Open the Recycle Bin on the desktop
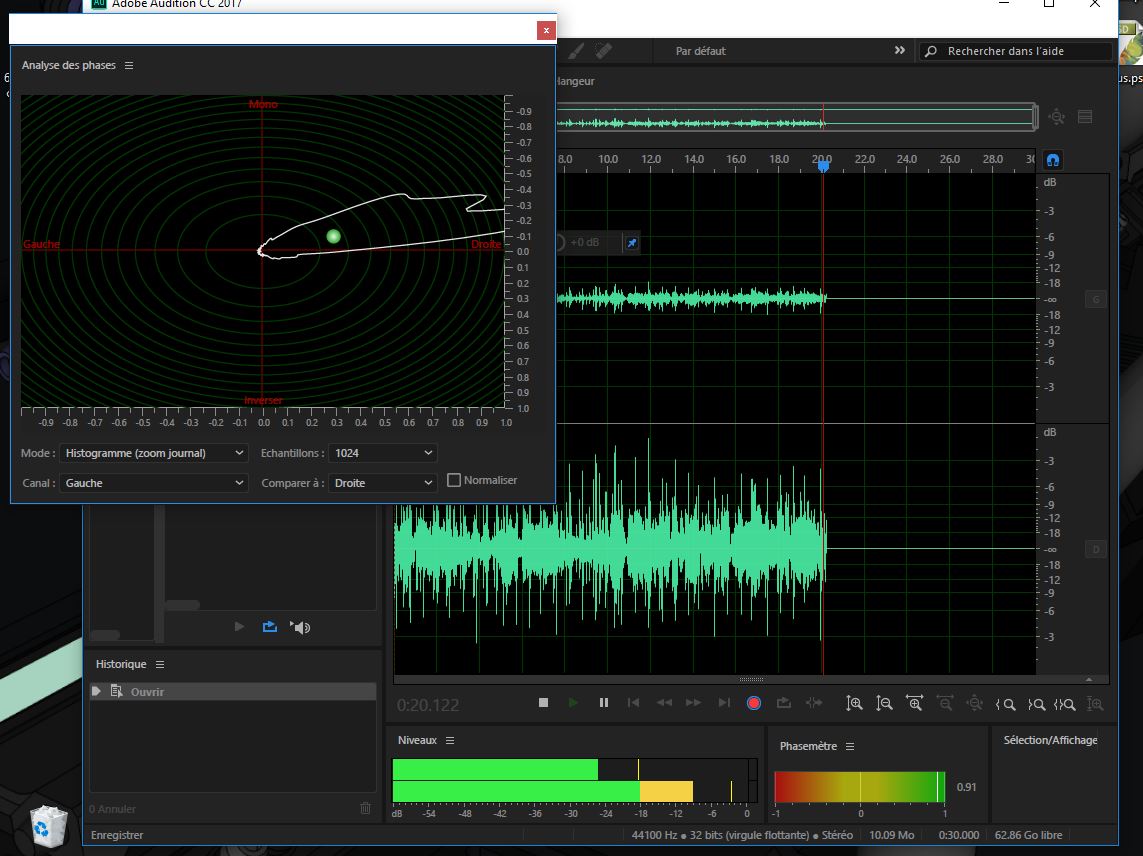This screenshot has height=856, width=1143. tap(46, 824)
